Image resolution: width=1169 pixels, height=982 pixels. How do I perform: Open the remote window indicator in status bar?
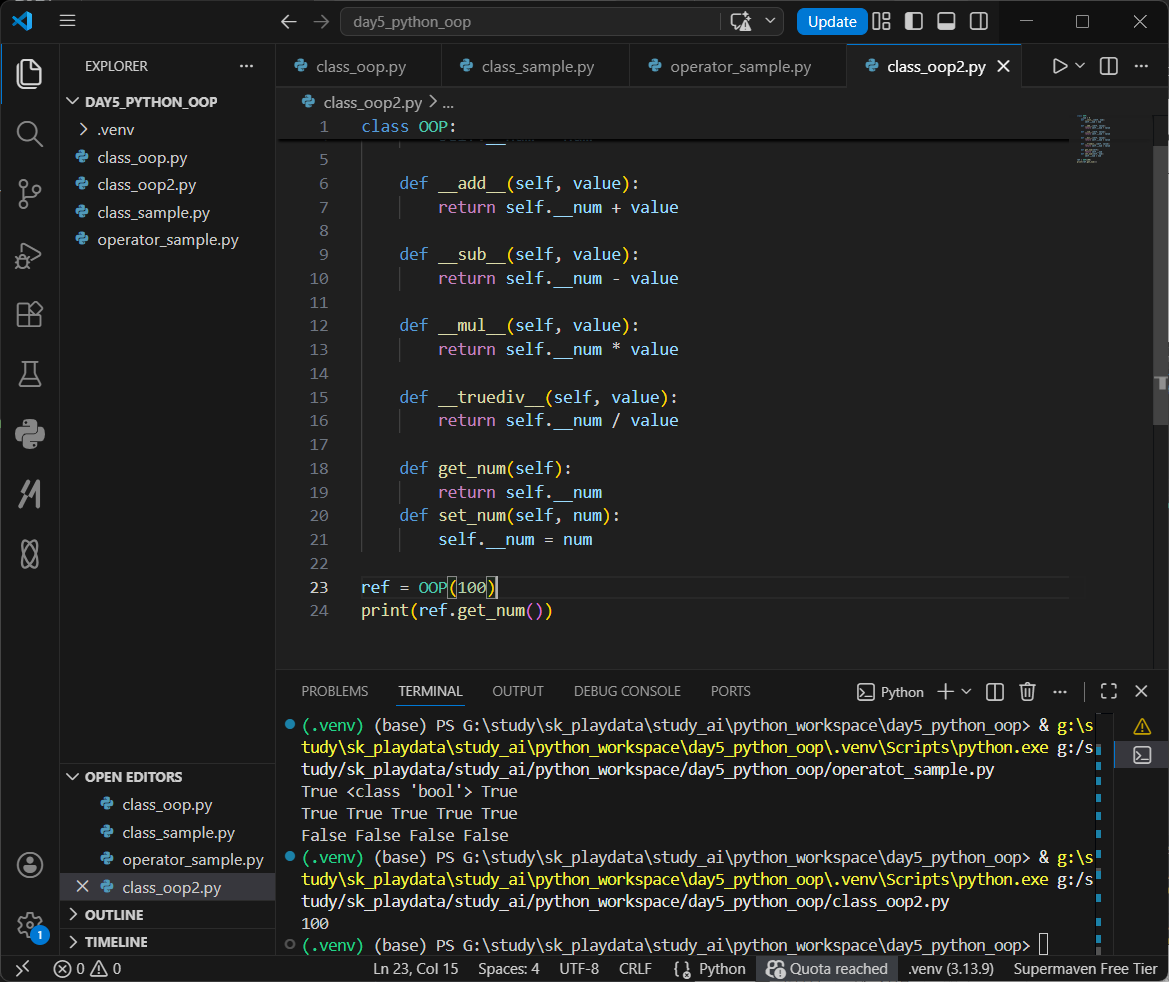[x=22, y=969]
